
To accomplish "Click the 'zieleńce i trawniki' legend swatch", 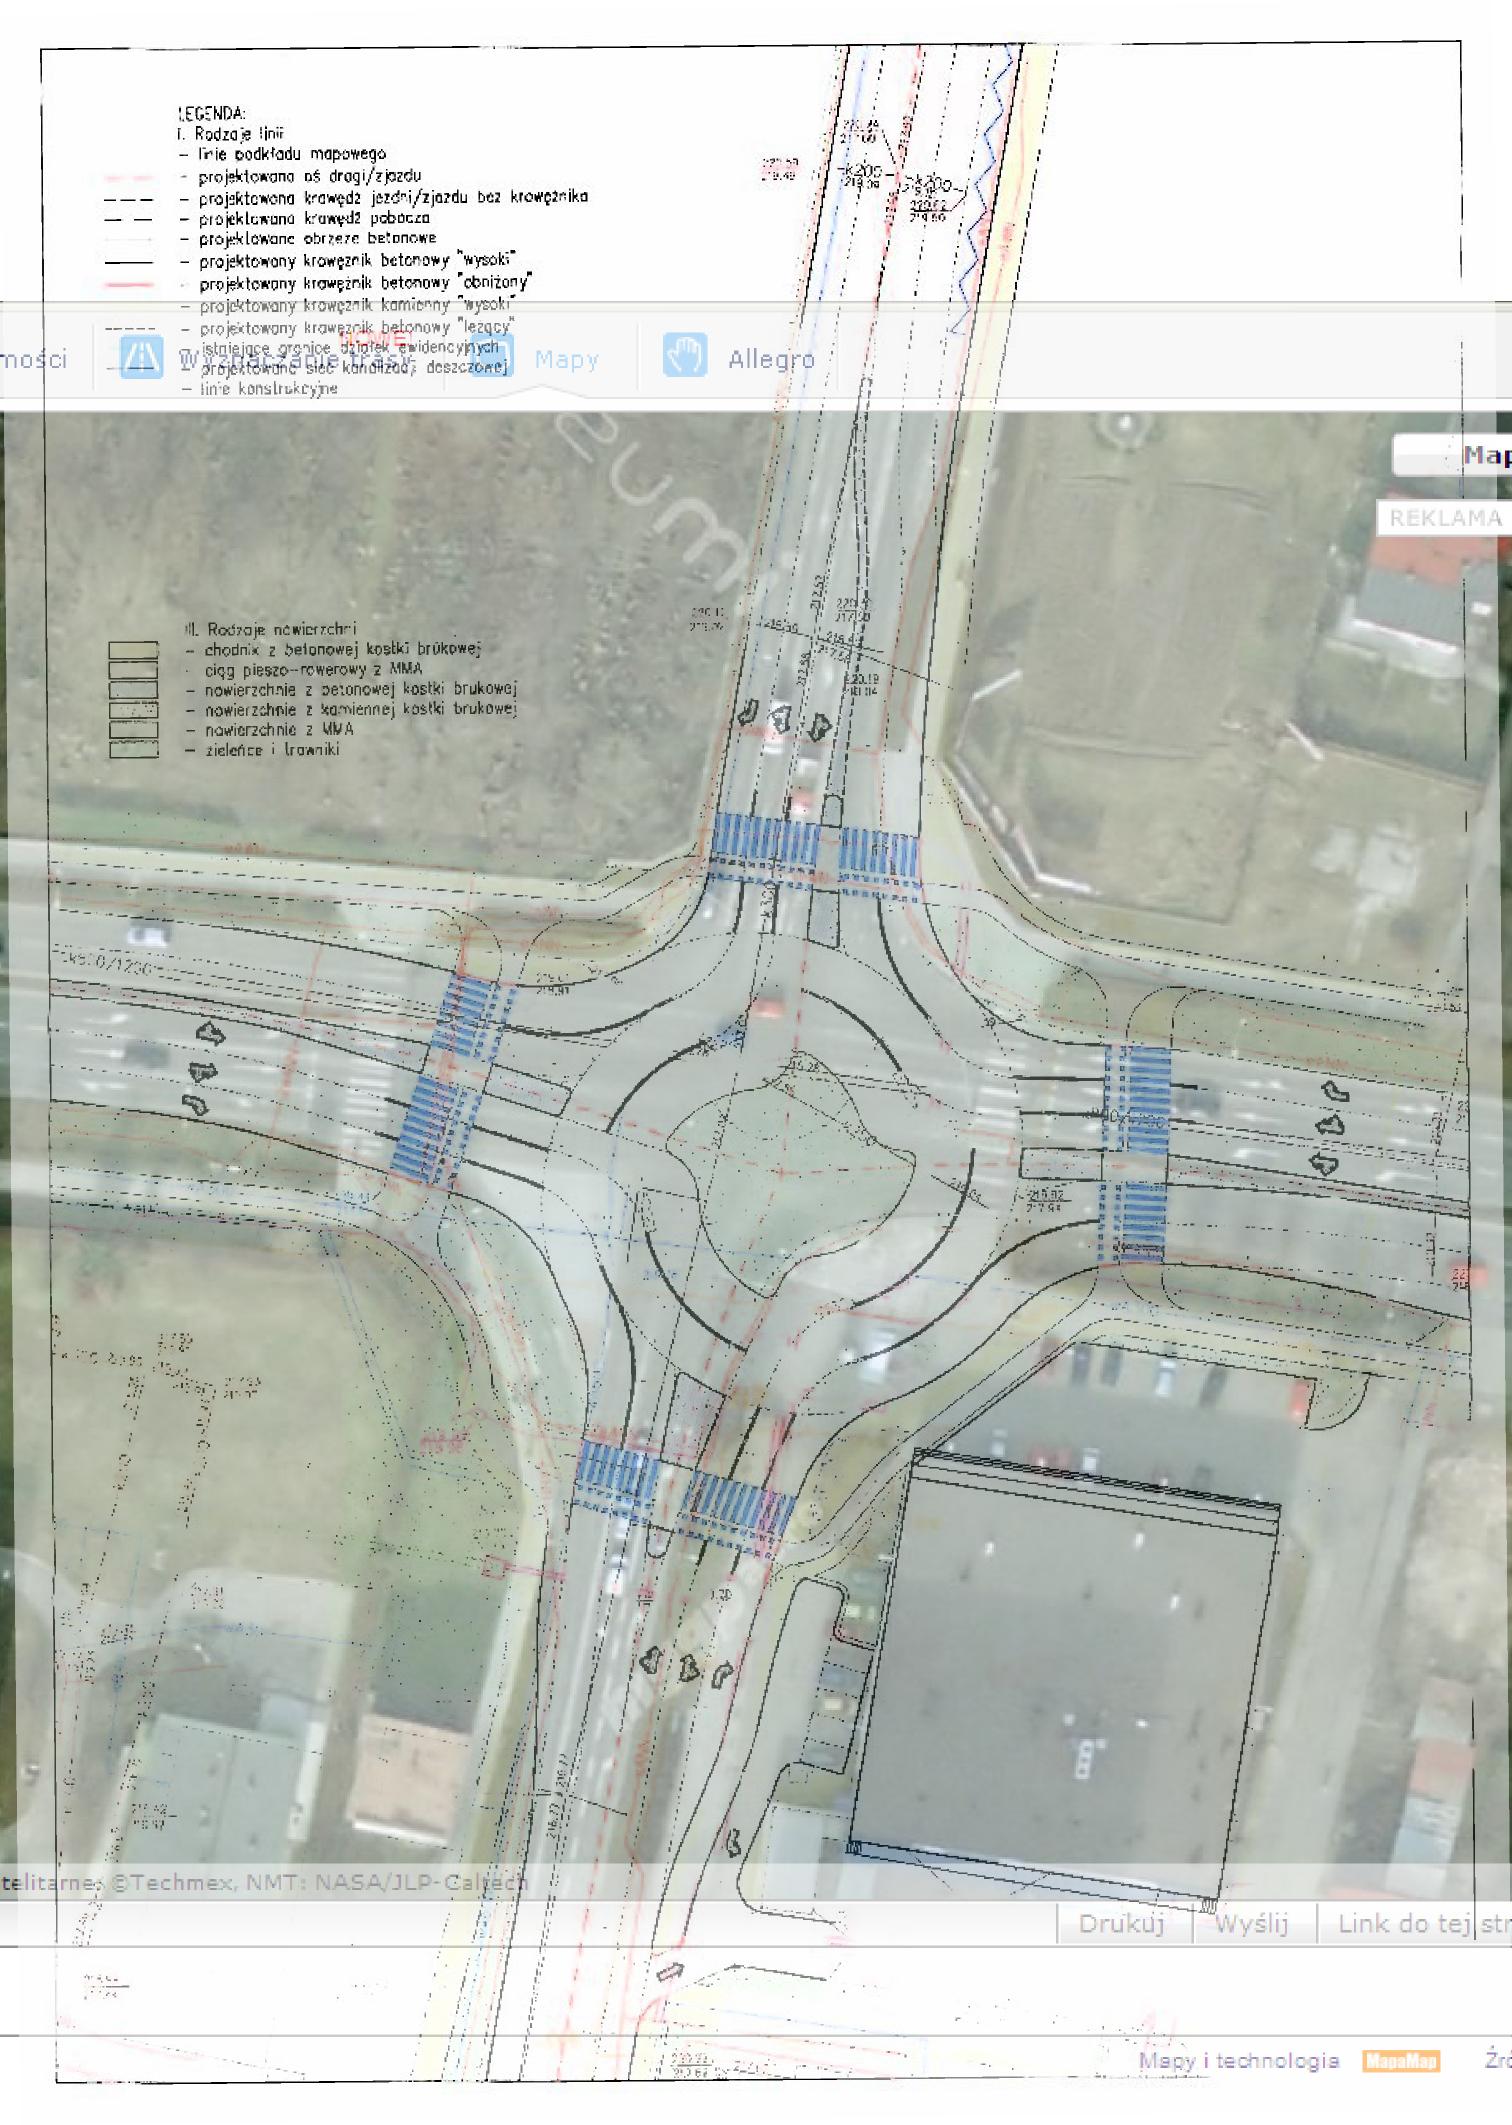I will point(133,750).
